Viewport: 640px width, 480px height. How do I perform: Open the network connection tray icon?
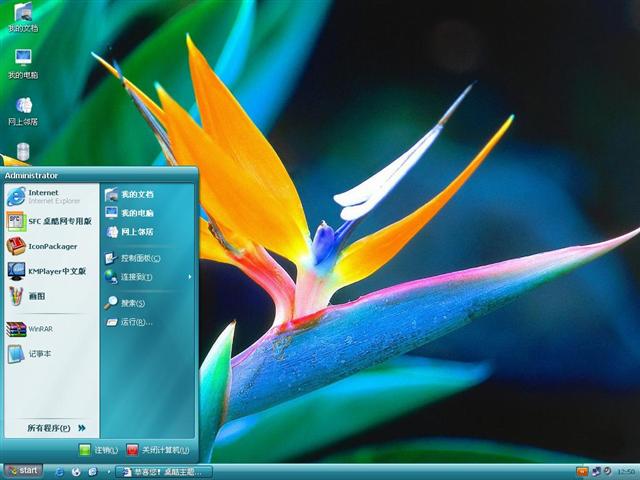[596, 472]
